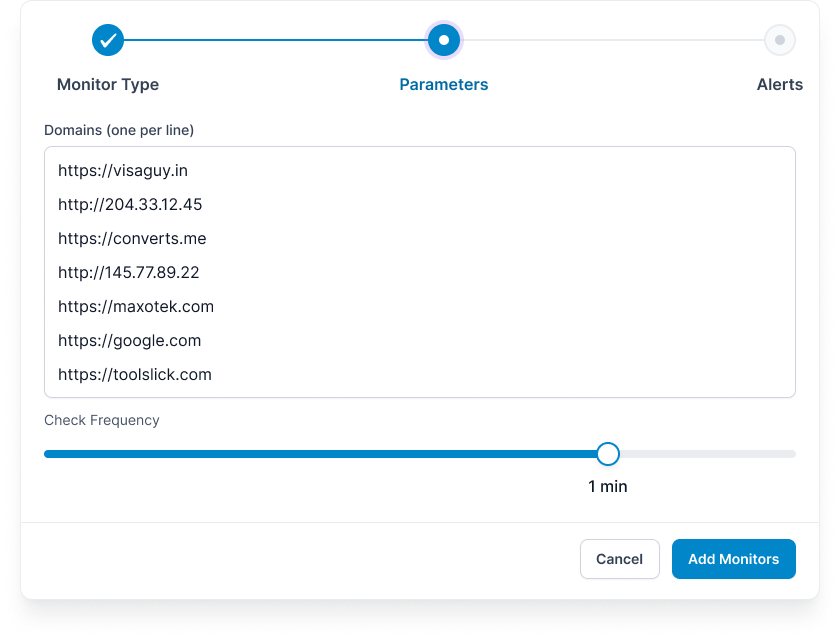Click the inactive Alerts step circle

pyautogui.click(x=779, y=40)
